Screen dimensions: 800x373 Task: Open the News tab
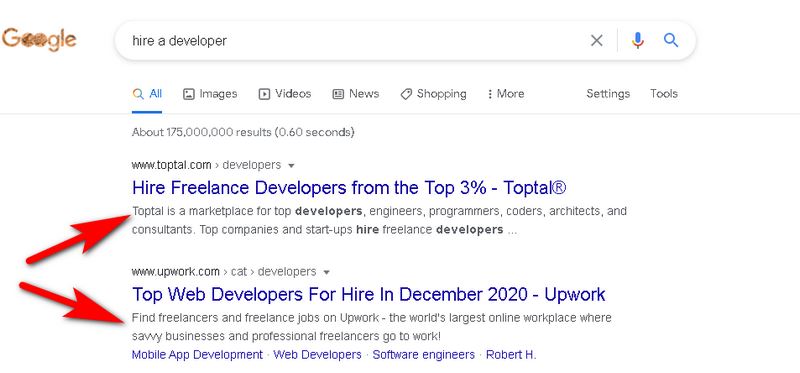pyautogui.click(x=356, y=94)
